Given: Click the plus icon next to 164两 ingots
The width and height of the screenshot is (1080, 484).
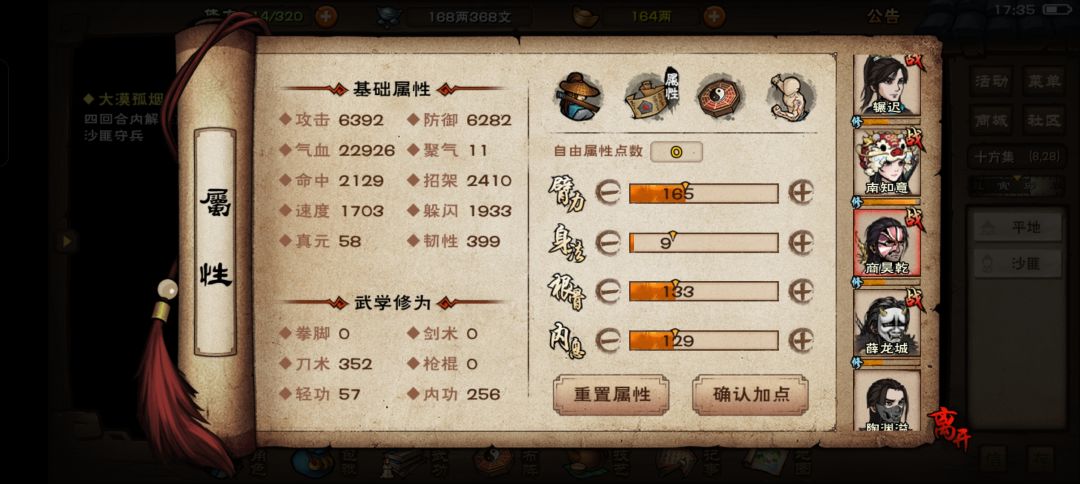Looking at the screenshot, I should 714,16.
